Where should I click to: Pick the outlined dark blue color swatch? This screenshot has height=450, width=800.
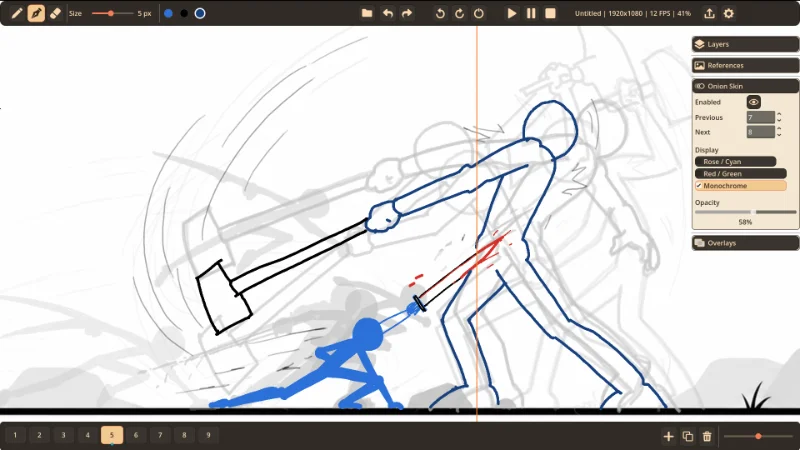tap(200, 13)
